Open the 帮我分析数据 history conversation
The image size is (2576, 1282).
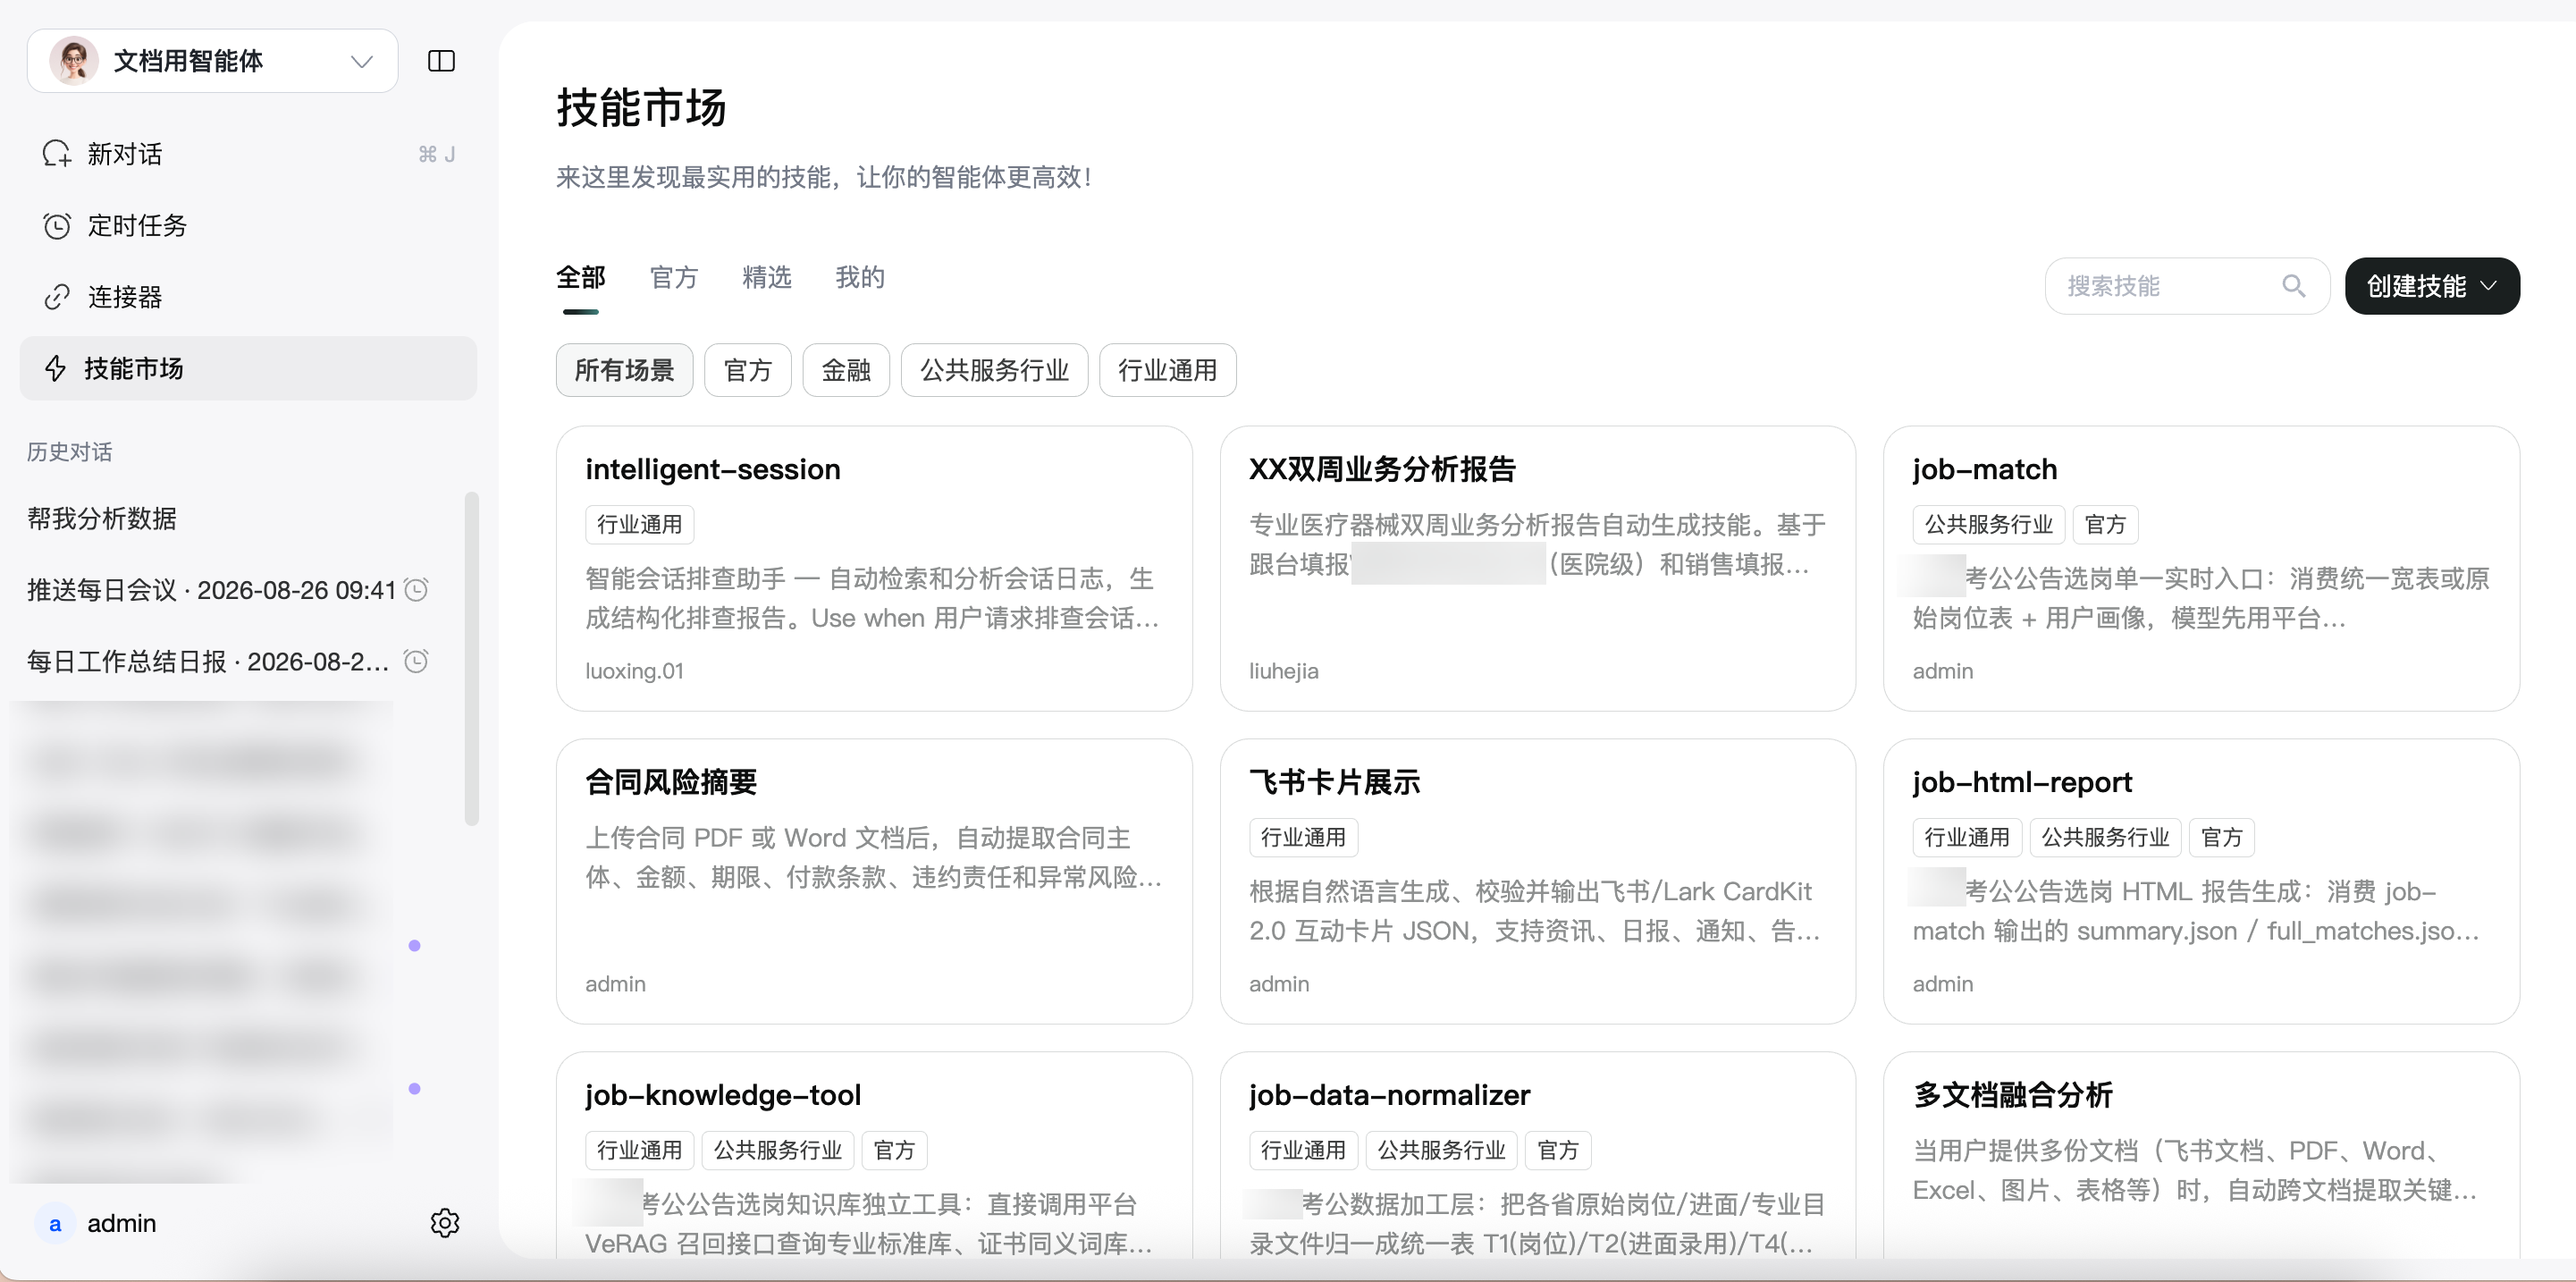(102, 518)
